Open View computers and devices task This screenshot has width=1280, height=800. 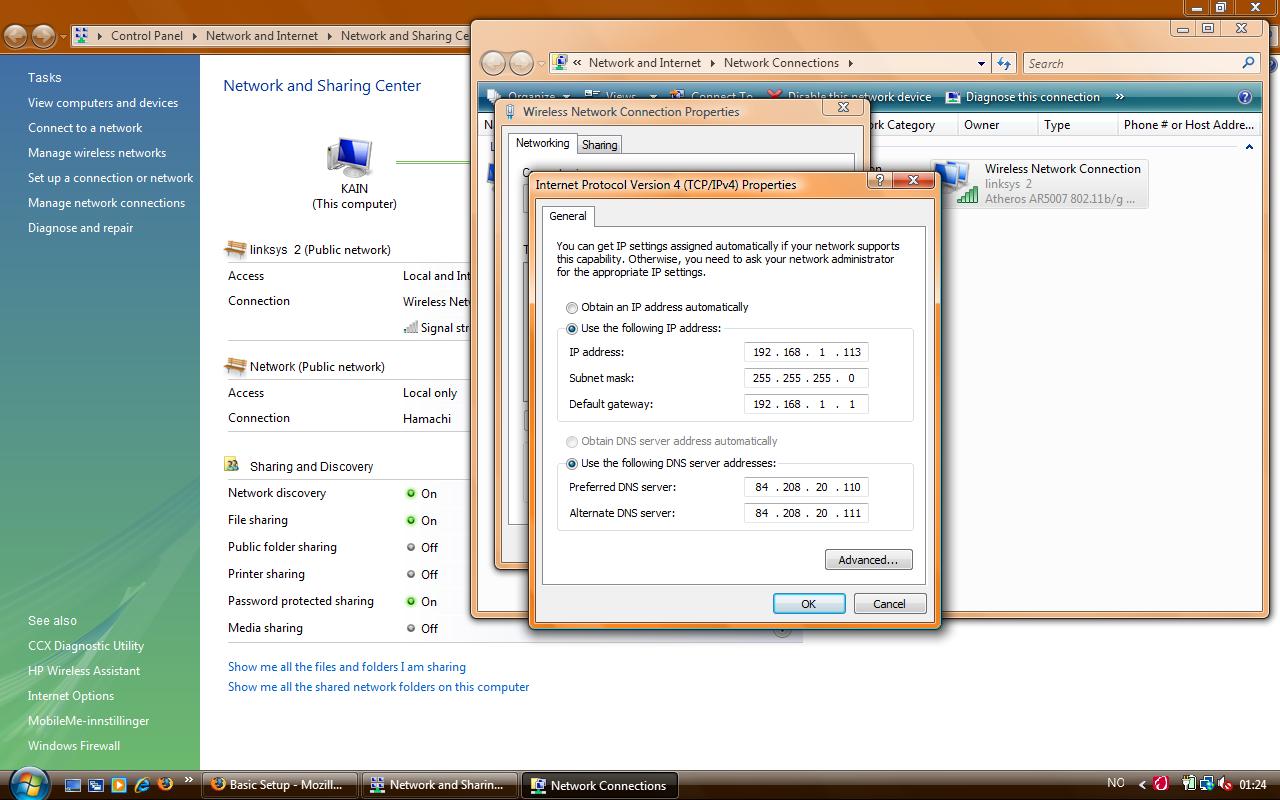tap(103, 103)
